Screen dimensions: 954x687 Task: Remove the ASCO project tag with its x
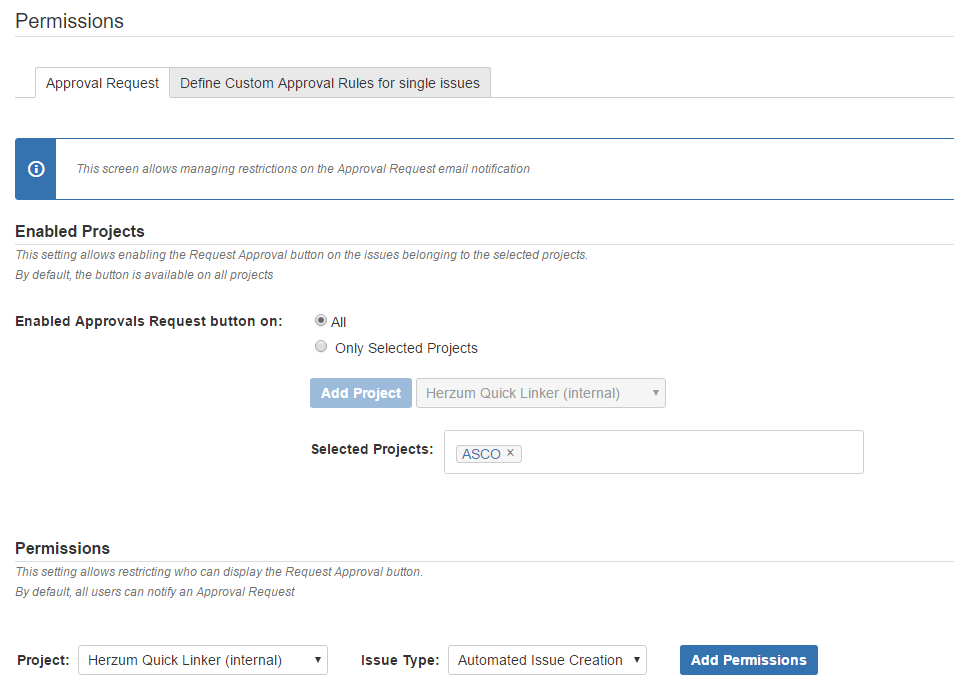coord(510,453)
